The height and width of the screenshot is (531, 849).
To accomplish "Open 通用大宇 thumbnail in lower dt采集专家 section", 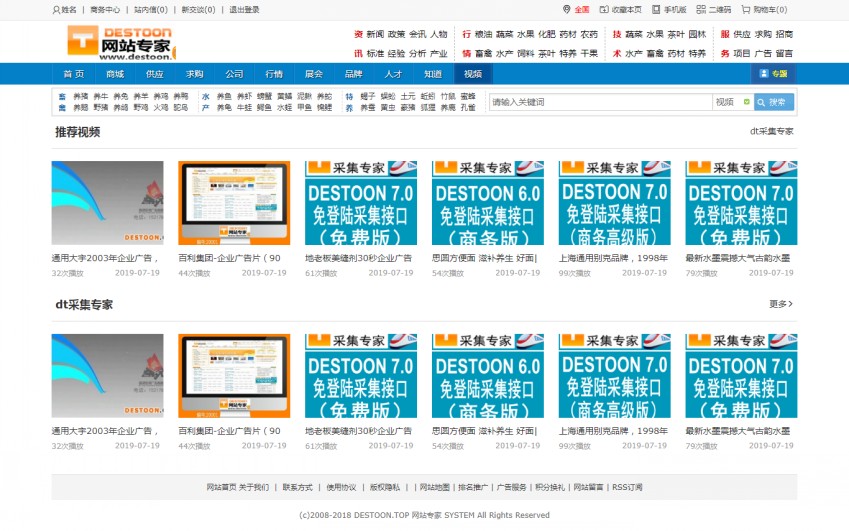I will (x=107, y=376).
